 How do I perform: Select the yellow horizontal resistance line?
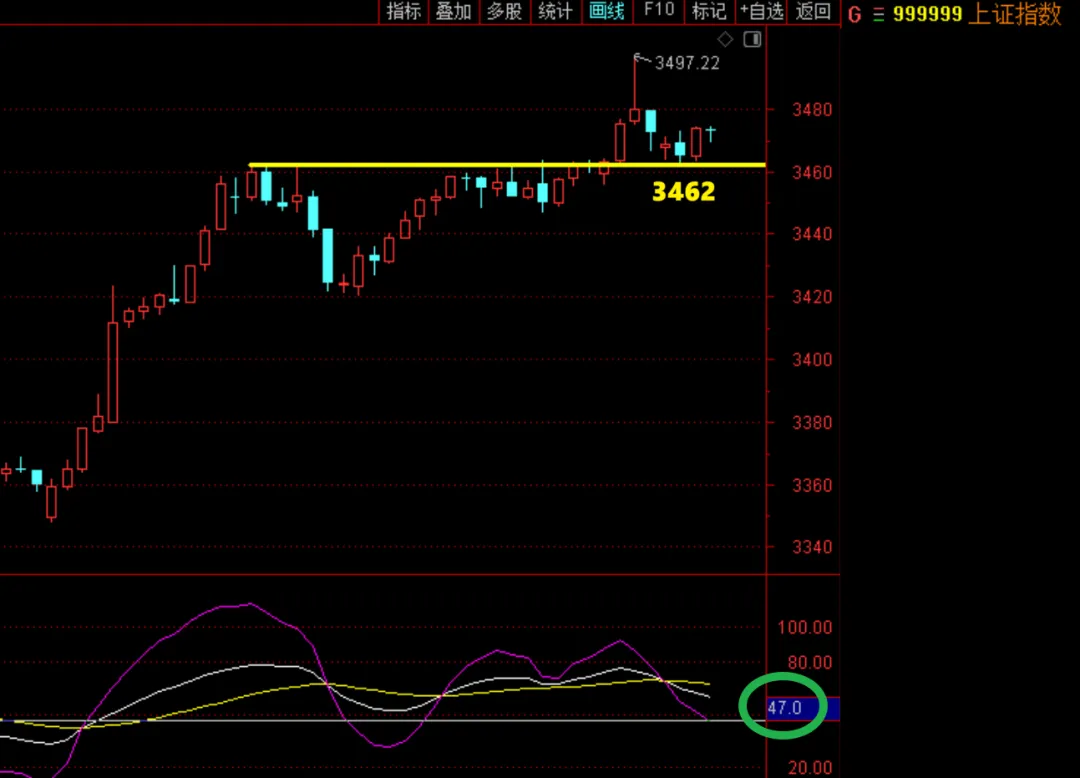click(507, 165)
